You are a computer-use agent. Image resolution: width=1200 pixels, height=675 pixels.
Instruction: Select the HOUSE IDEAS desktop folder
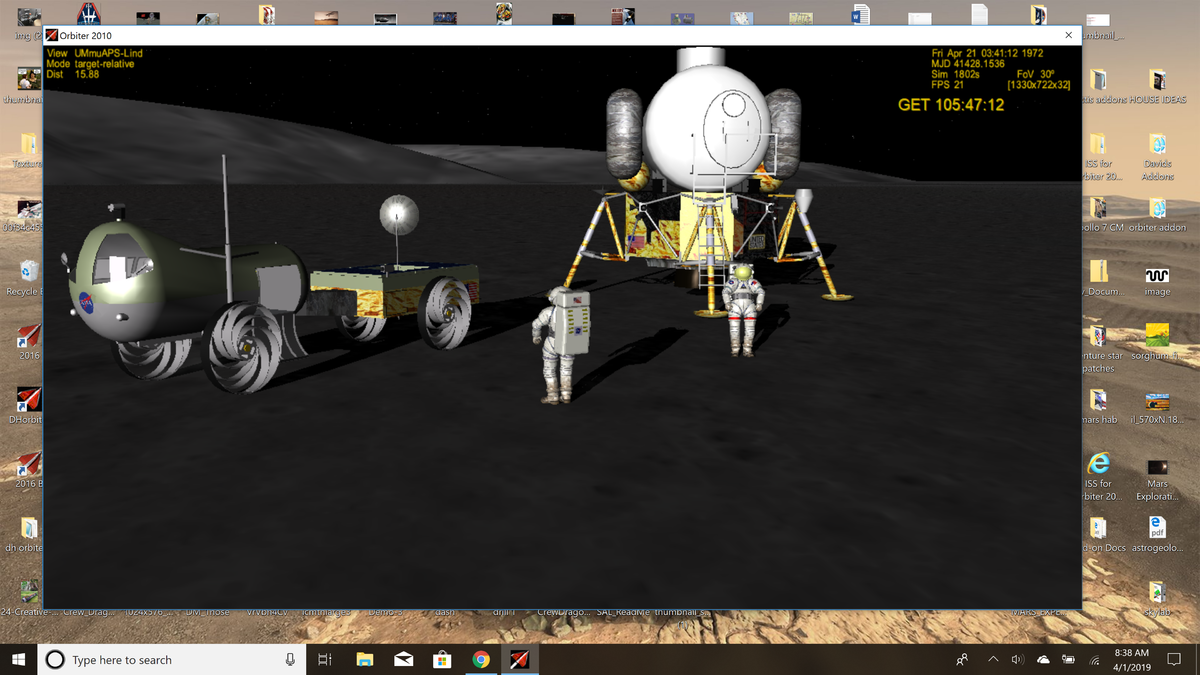tap(1158, 86)
